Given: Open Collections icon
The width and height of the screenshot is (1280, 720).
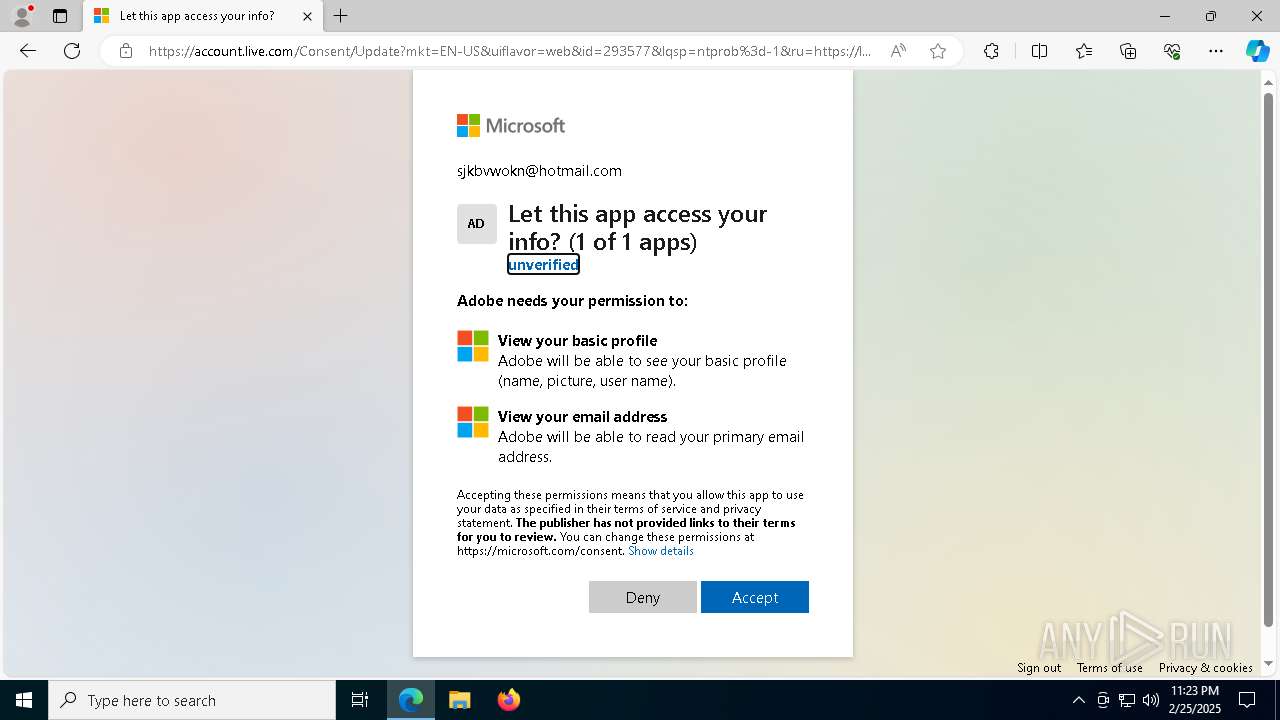Looking at the screenshot, I should (1128, 51).
